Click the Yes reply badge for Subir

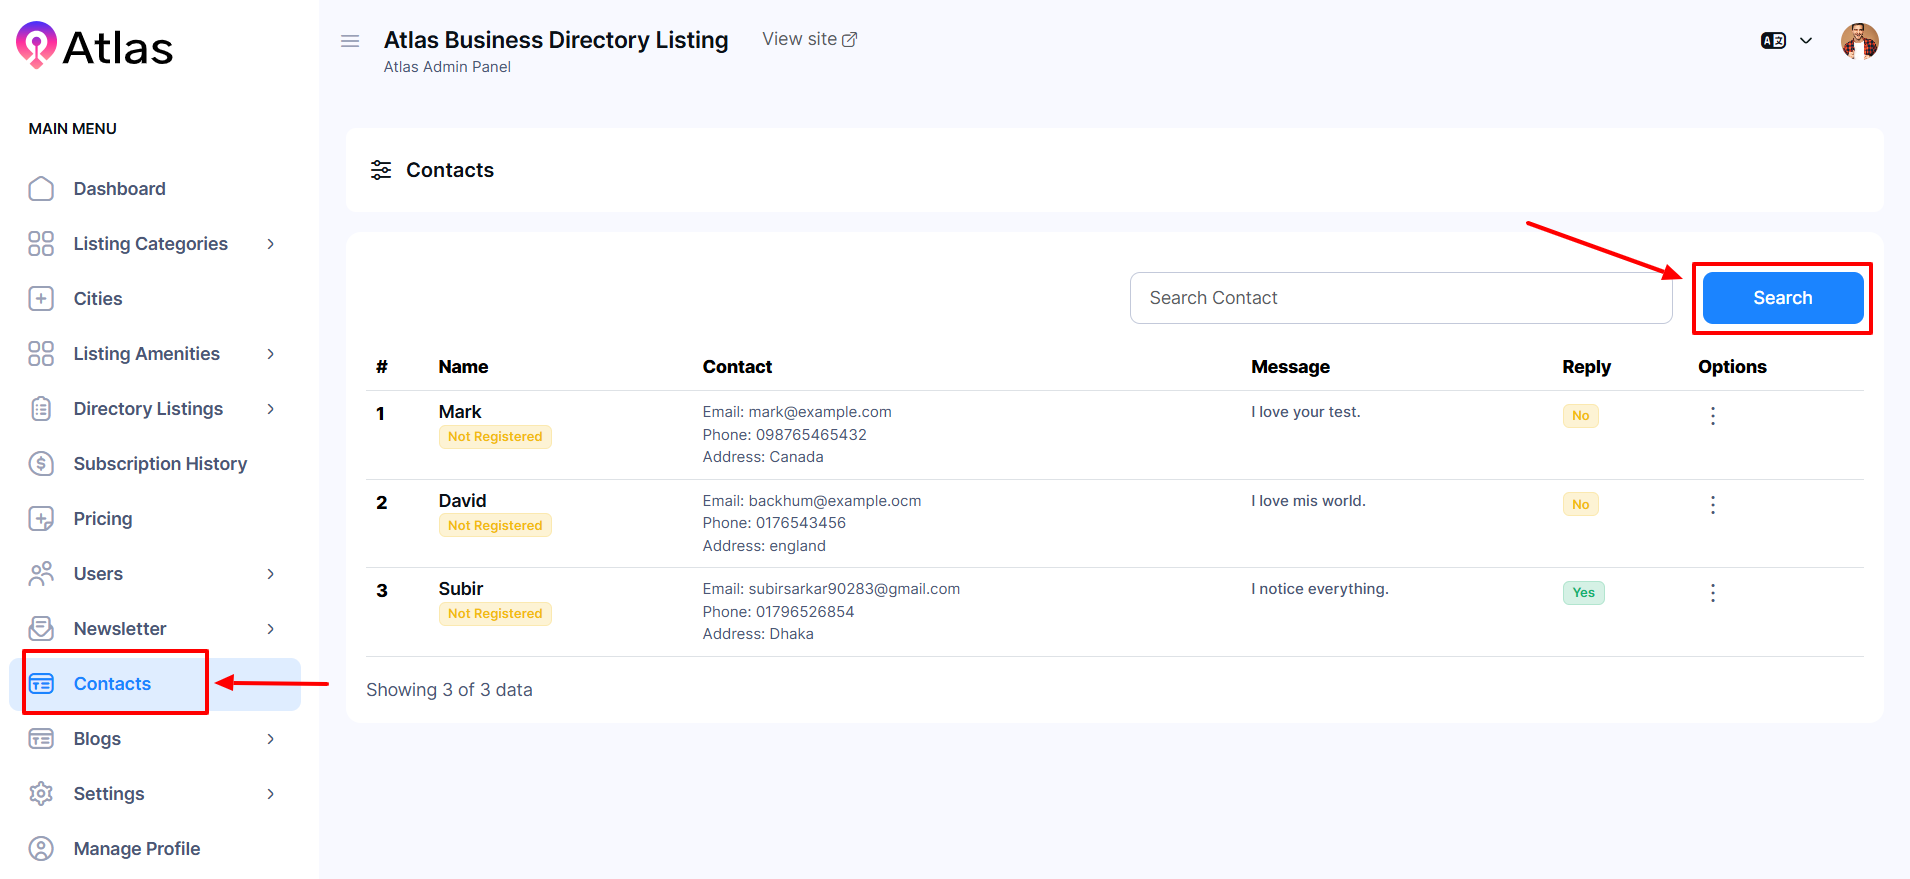coord(1583,593)
